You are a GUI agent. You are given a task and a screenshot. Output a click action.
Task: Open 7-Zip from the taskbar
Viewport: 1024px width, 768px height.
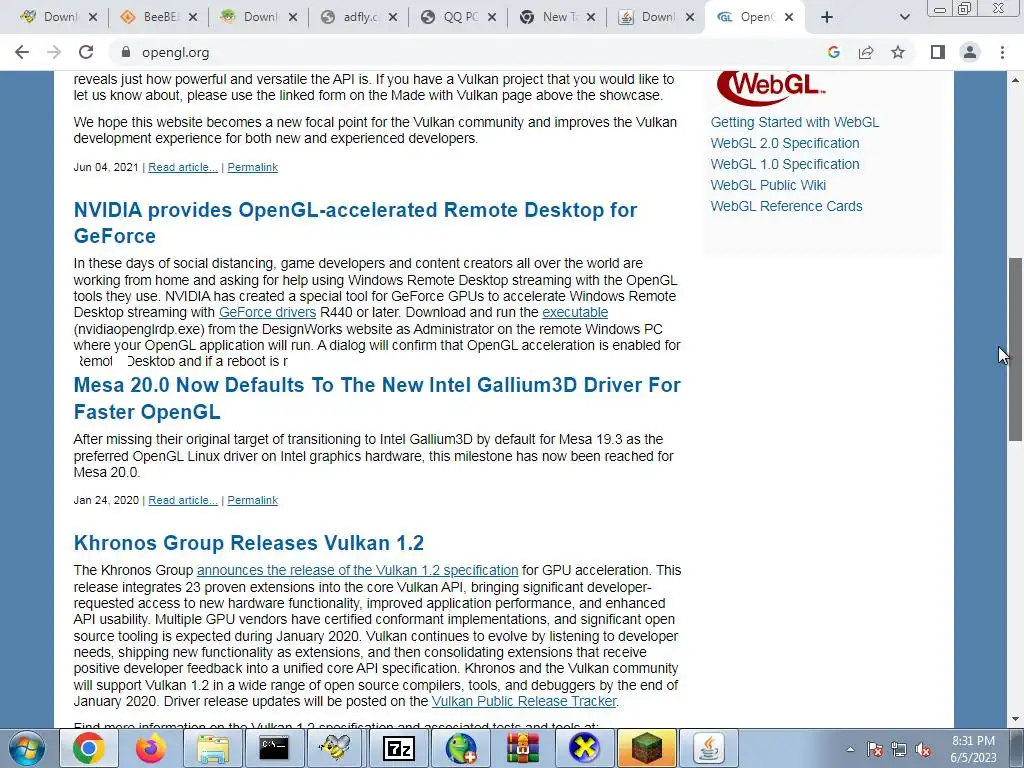(398, 748)
